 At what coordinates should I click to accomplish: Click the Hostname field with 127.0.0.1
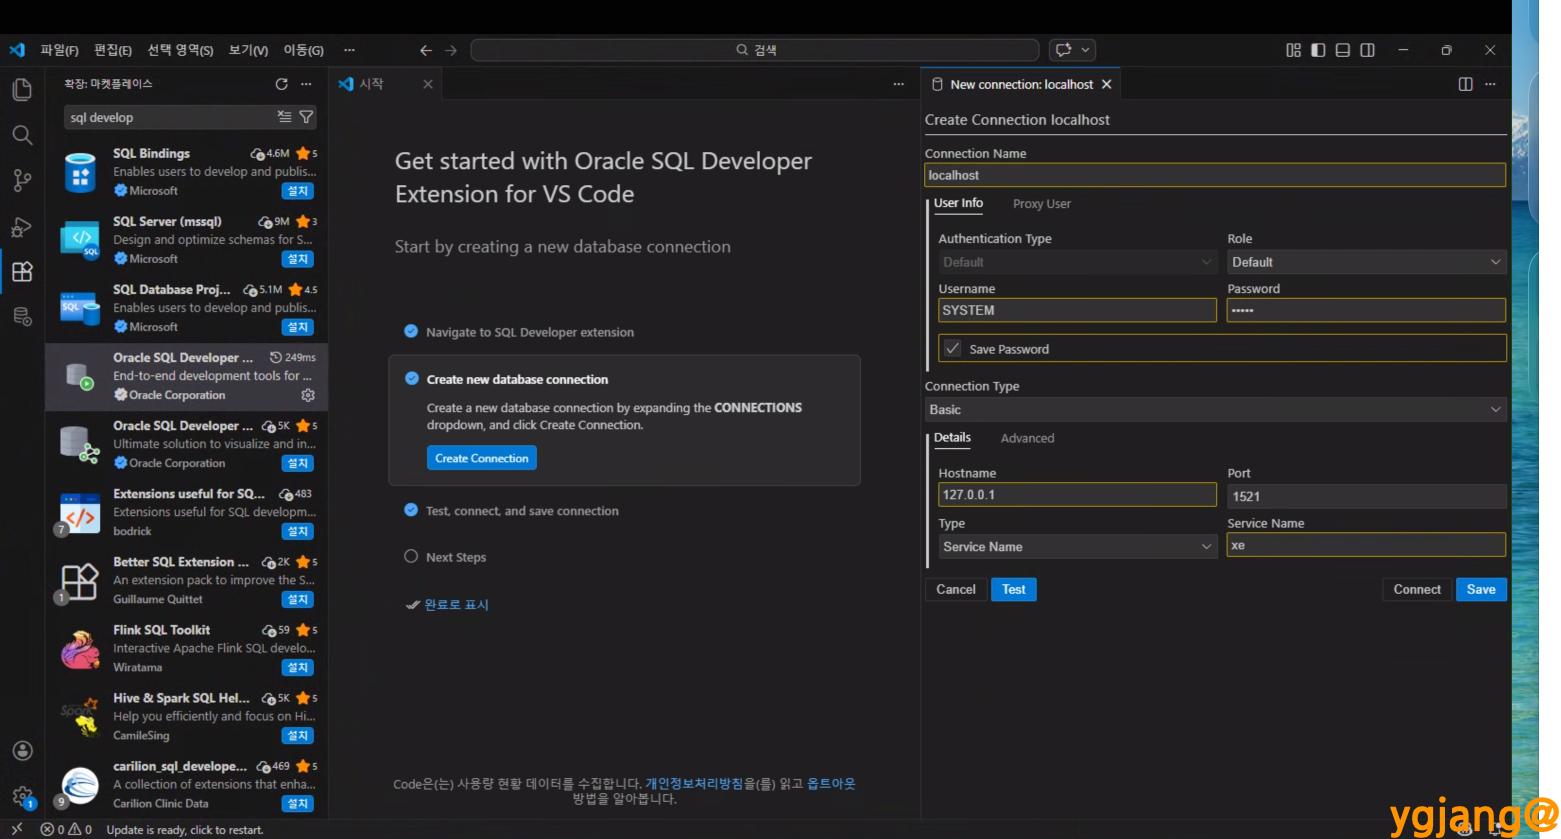click(x=1077, y=494)
